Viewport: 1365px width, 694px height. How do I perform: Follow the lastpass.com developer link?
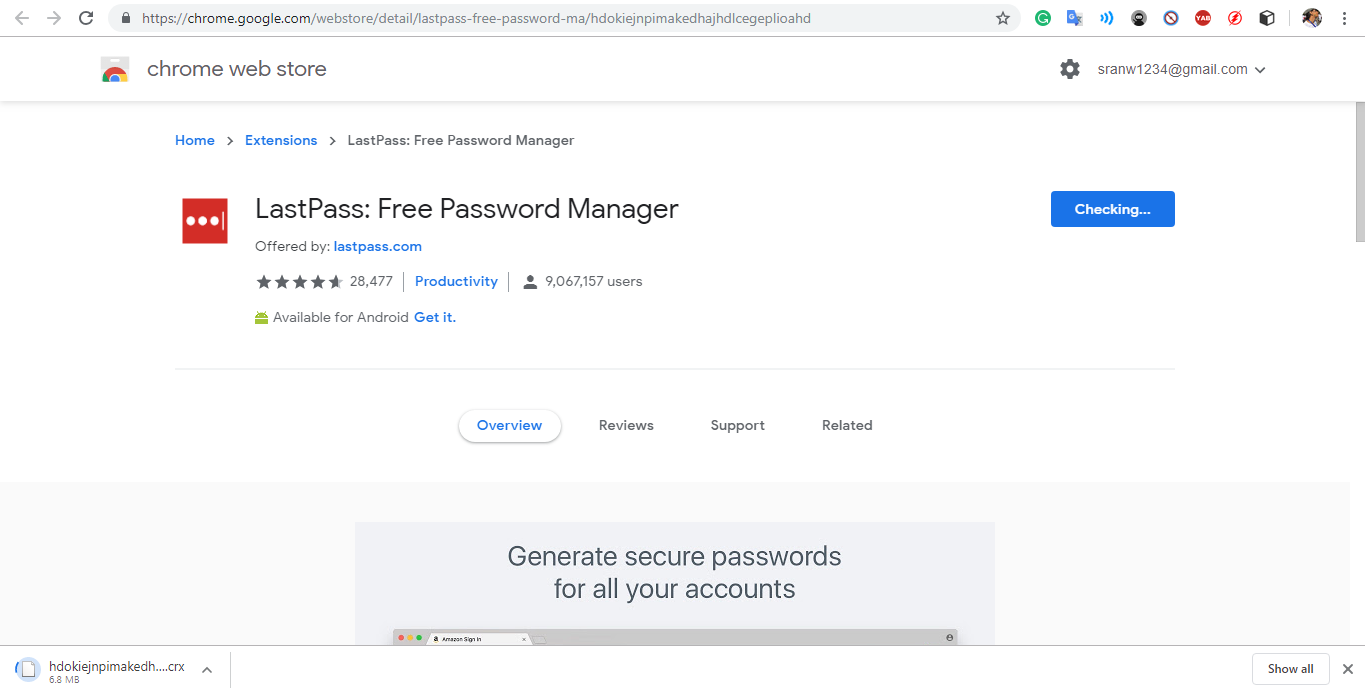point(378,246)
